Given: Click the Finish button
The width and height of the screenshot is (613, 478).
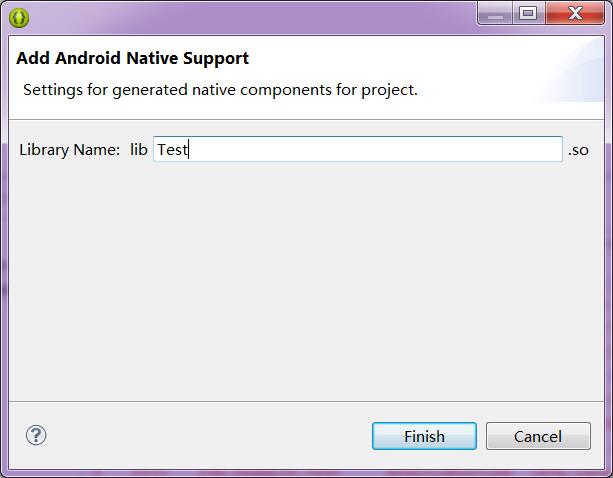Looking at the screenshot, I should click(424, 436).
